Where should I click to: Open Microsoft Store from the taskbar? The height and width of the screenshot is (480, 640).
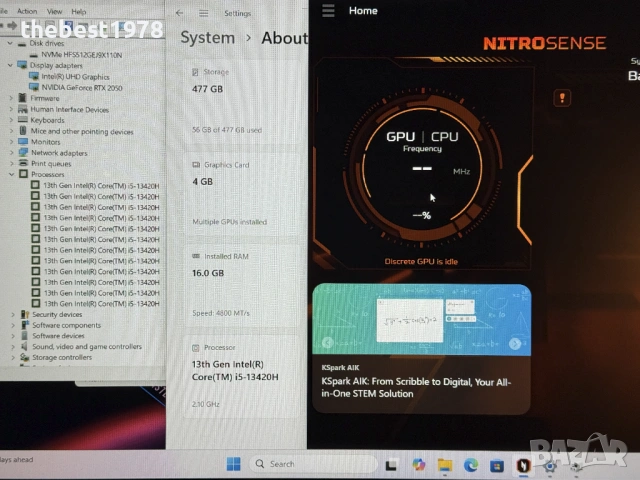point(497,465)
